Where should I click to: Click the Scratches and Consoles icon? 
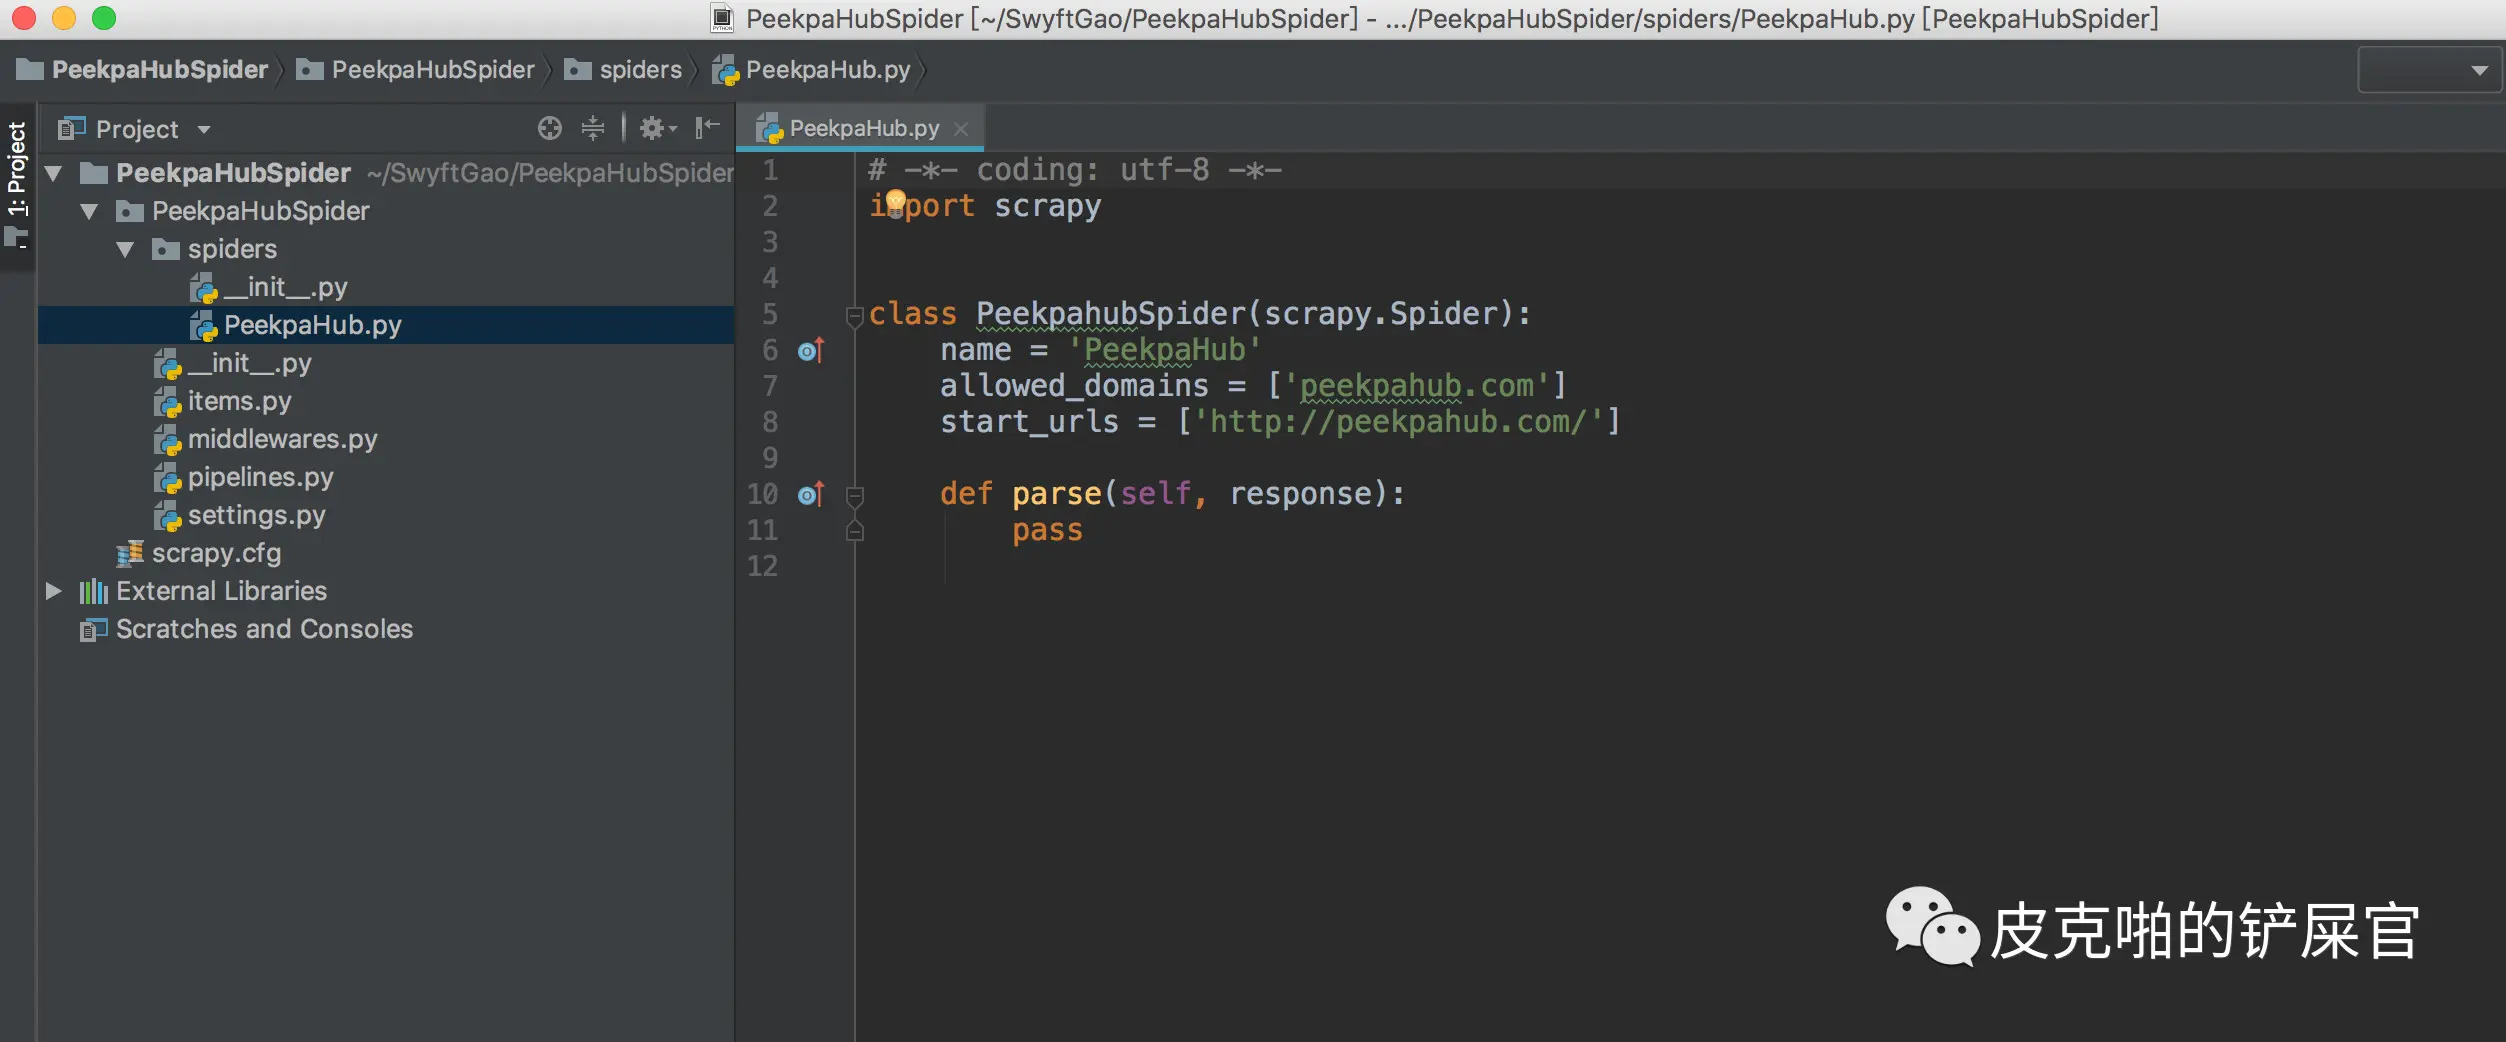click(93, 629)
